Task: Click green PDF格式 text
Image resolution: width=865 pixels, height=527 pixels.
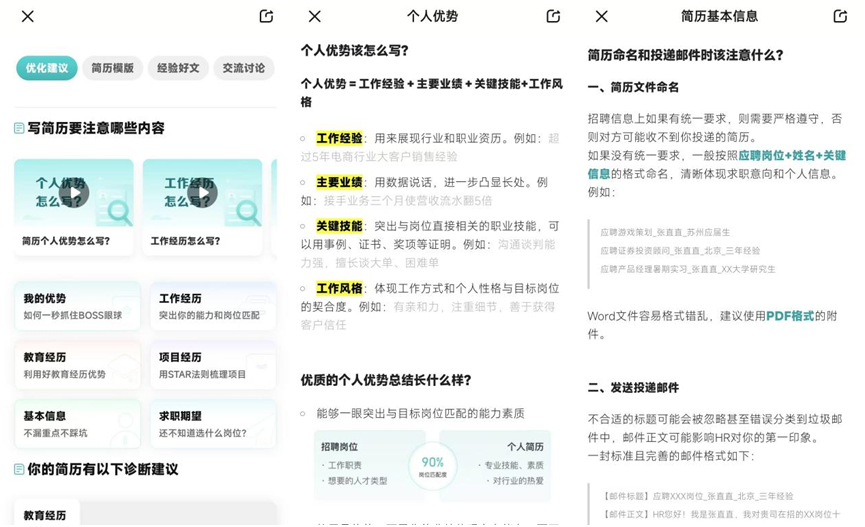Action: point(790,316)
